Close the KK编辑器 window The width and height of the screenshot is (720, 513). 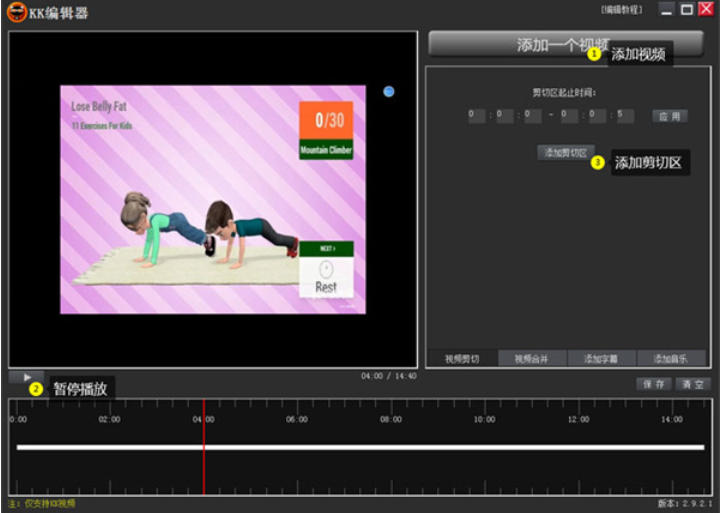pos(706,9)
